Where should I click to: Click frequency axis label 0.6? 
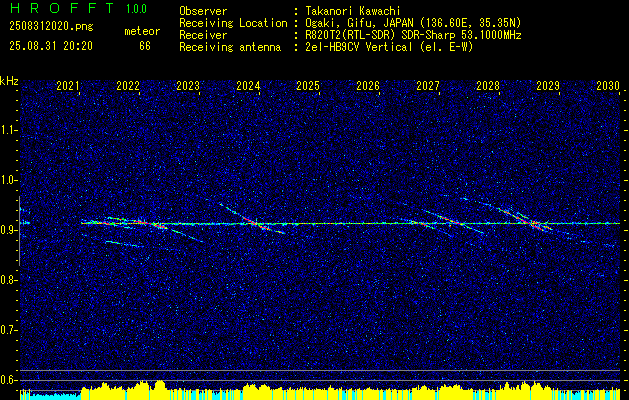(9, 380)
